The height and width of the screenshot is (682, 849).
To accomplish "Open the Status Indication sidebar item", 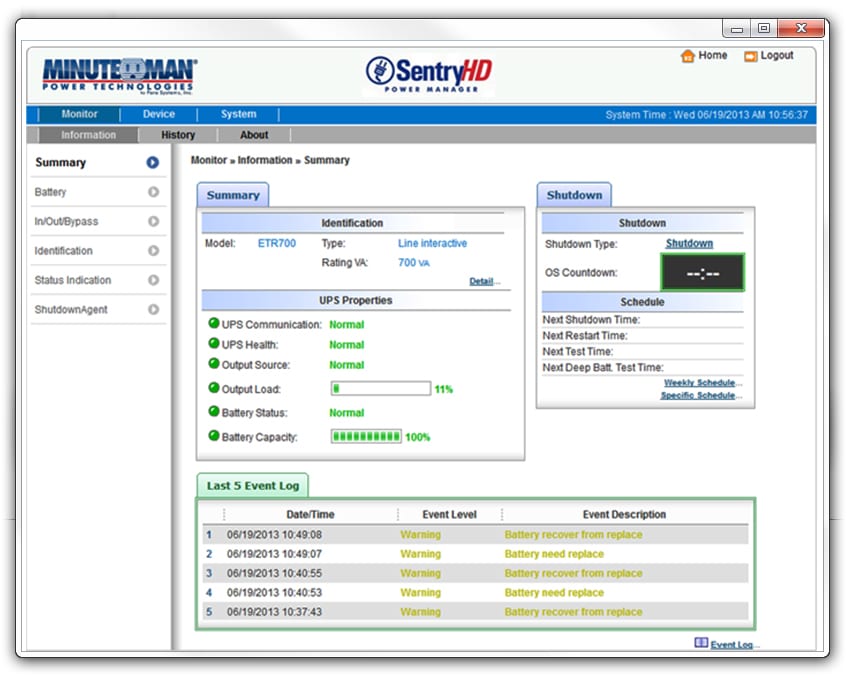I will 97,280.
